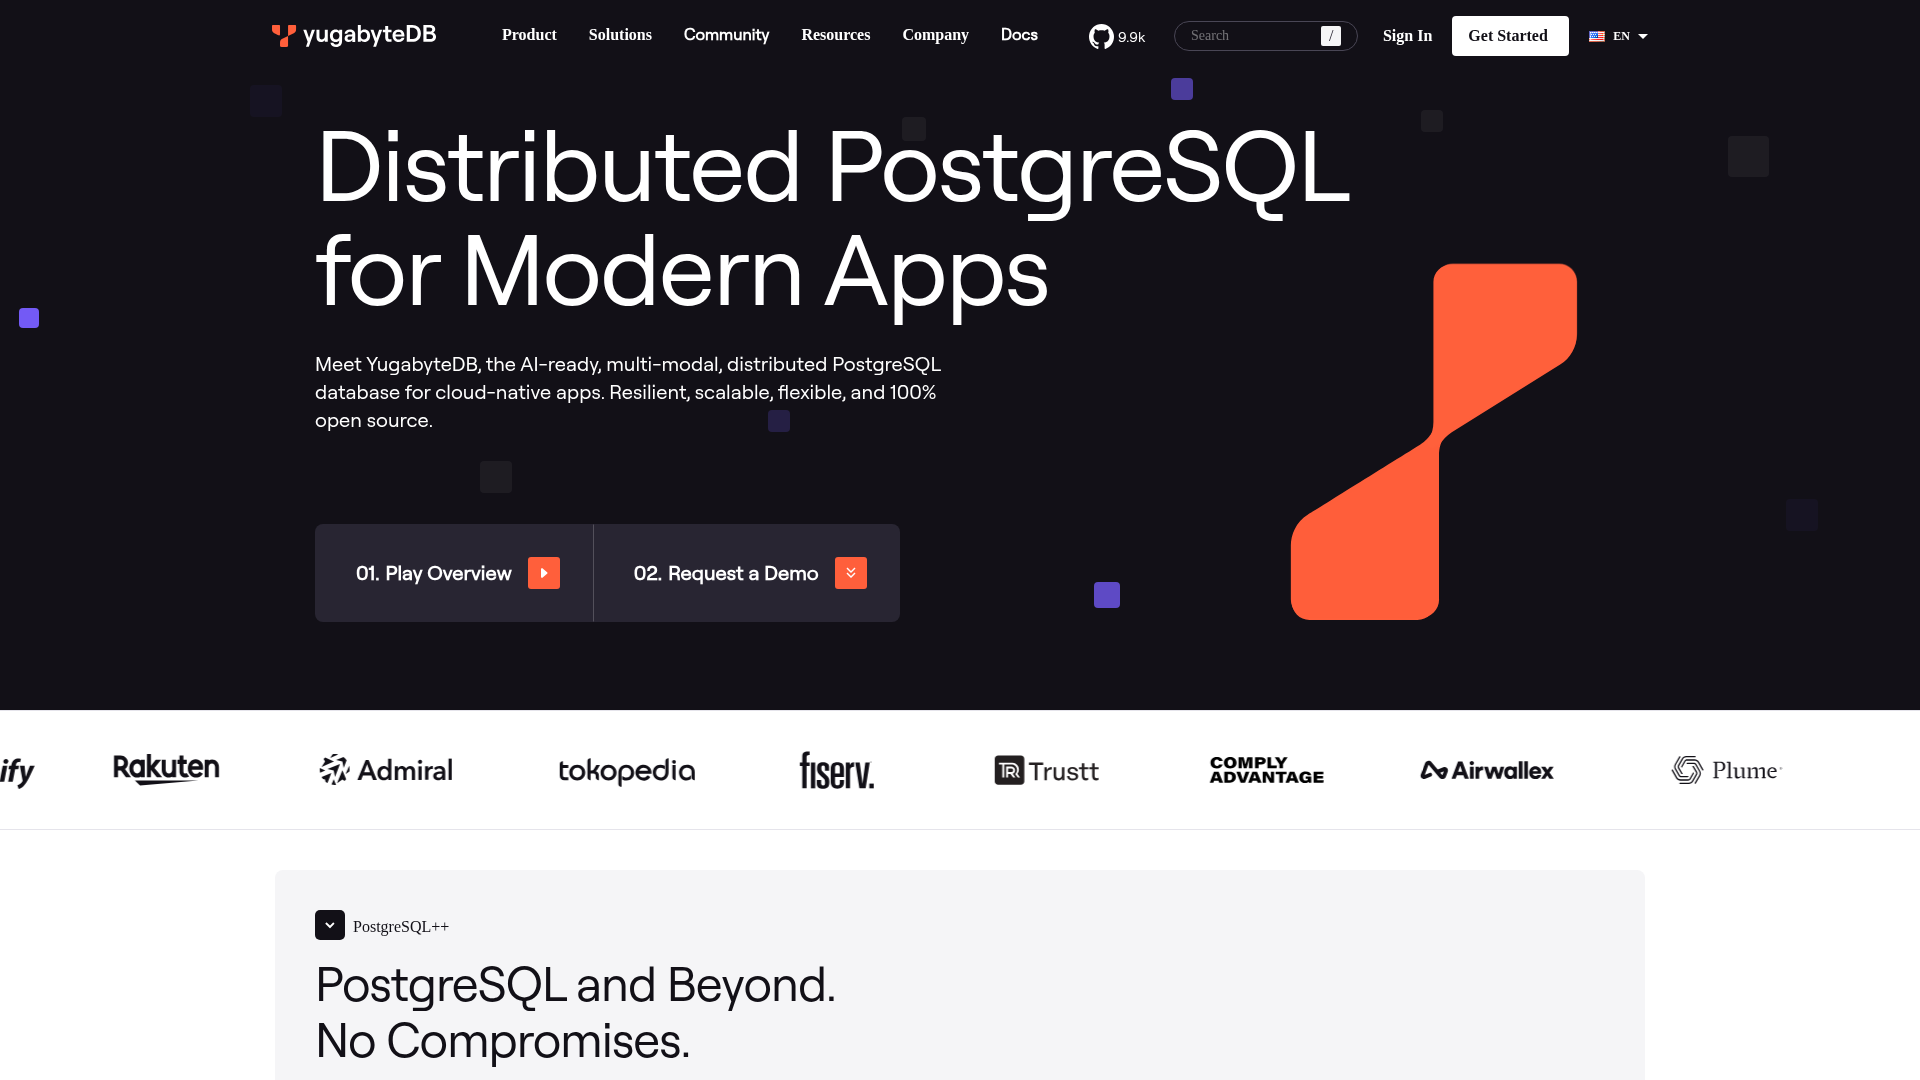This screenshot has width=1920, height=1080.
Task: Expand the EN language dropdown
Action: [x=1619, y=36]
